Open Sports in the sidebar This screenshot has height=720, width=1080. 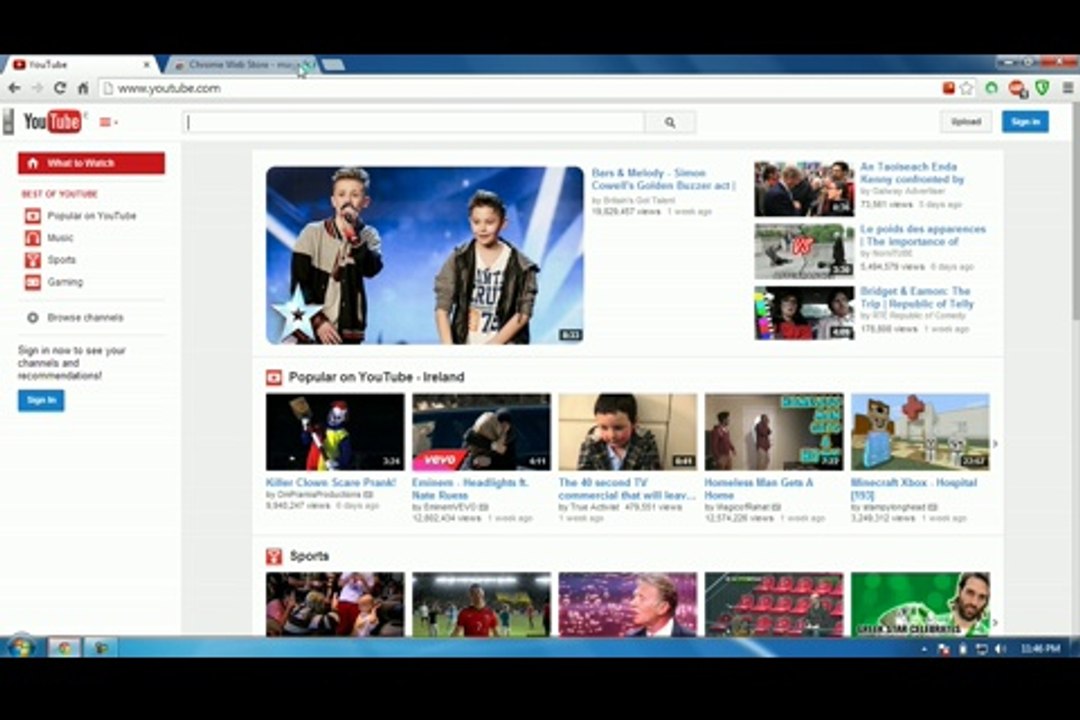click(x=61, y=260)
